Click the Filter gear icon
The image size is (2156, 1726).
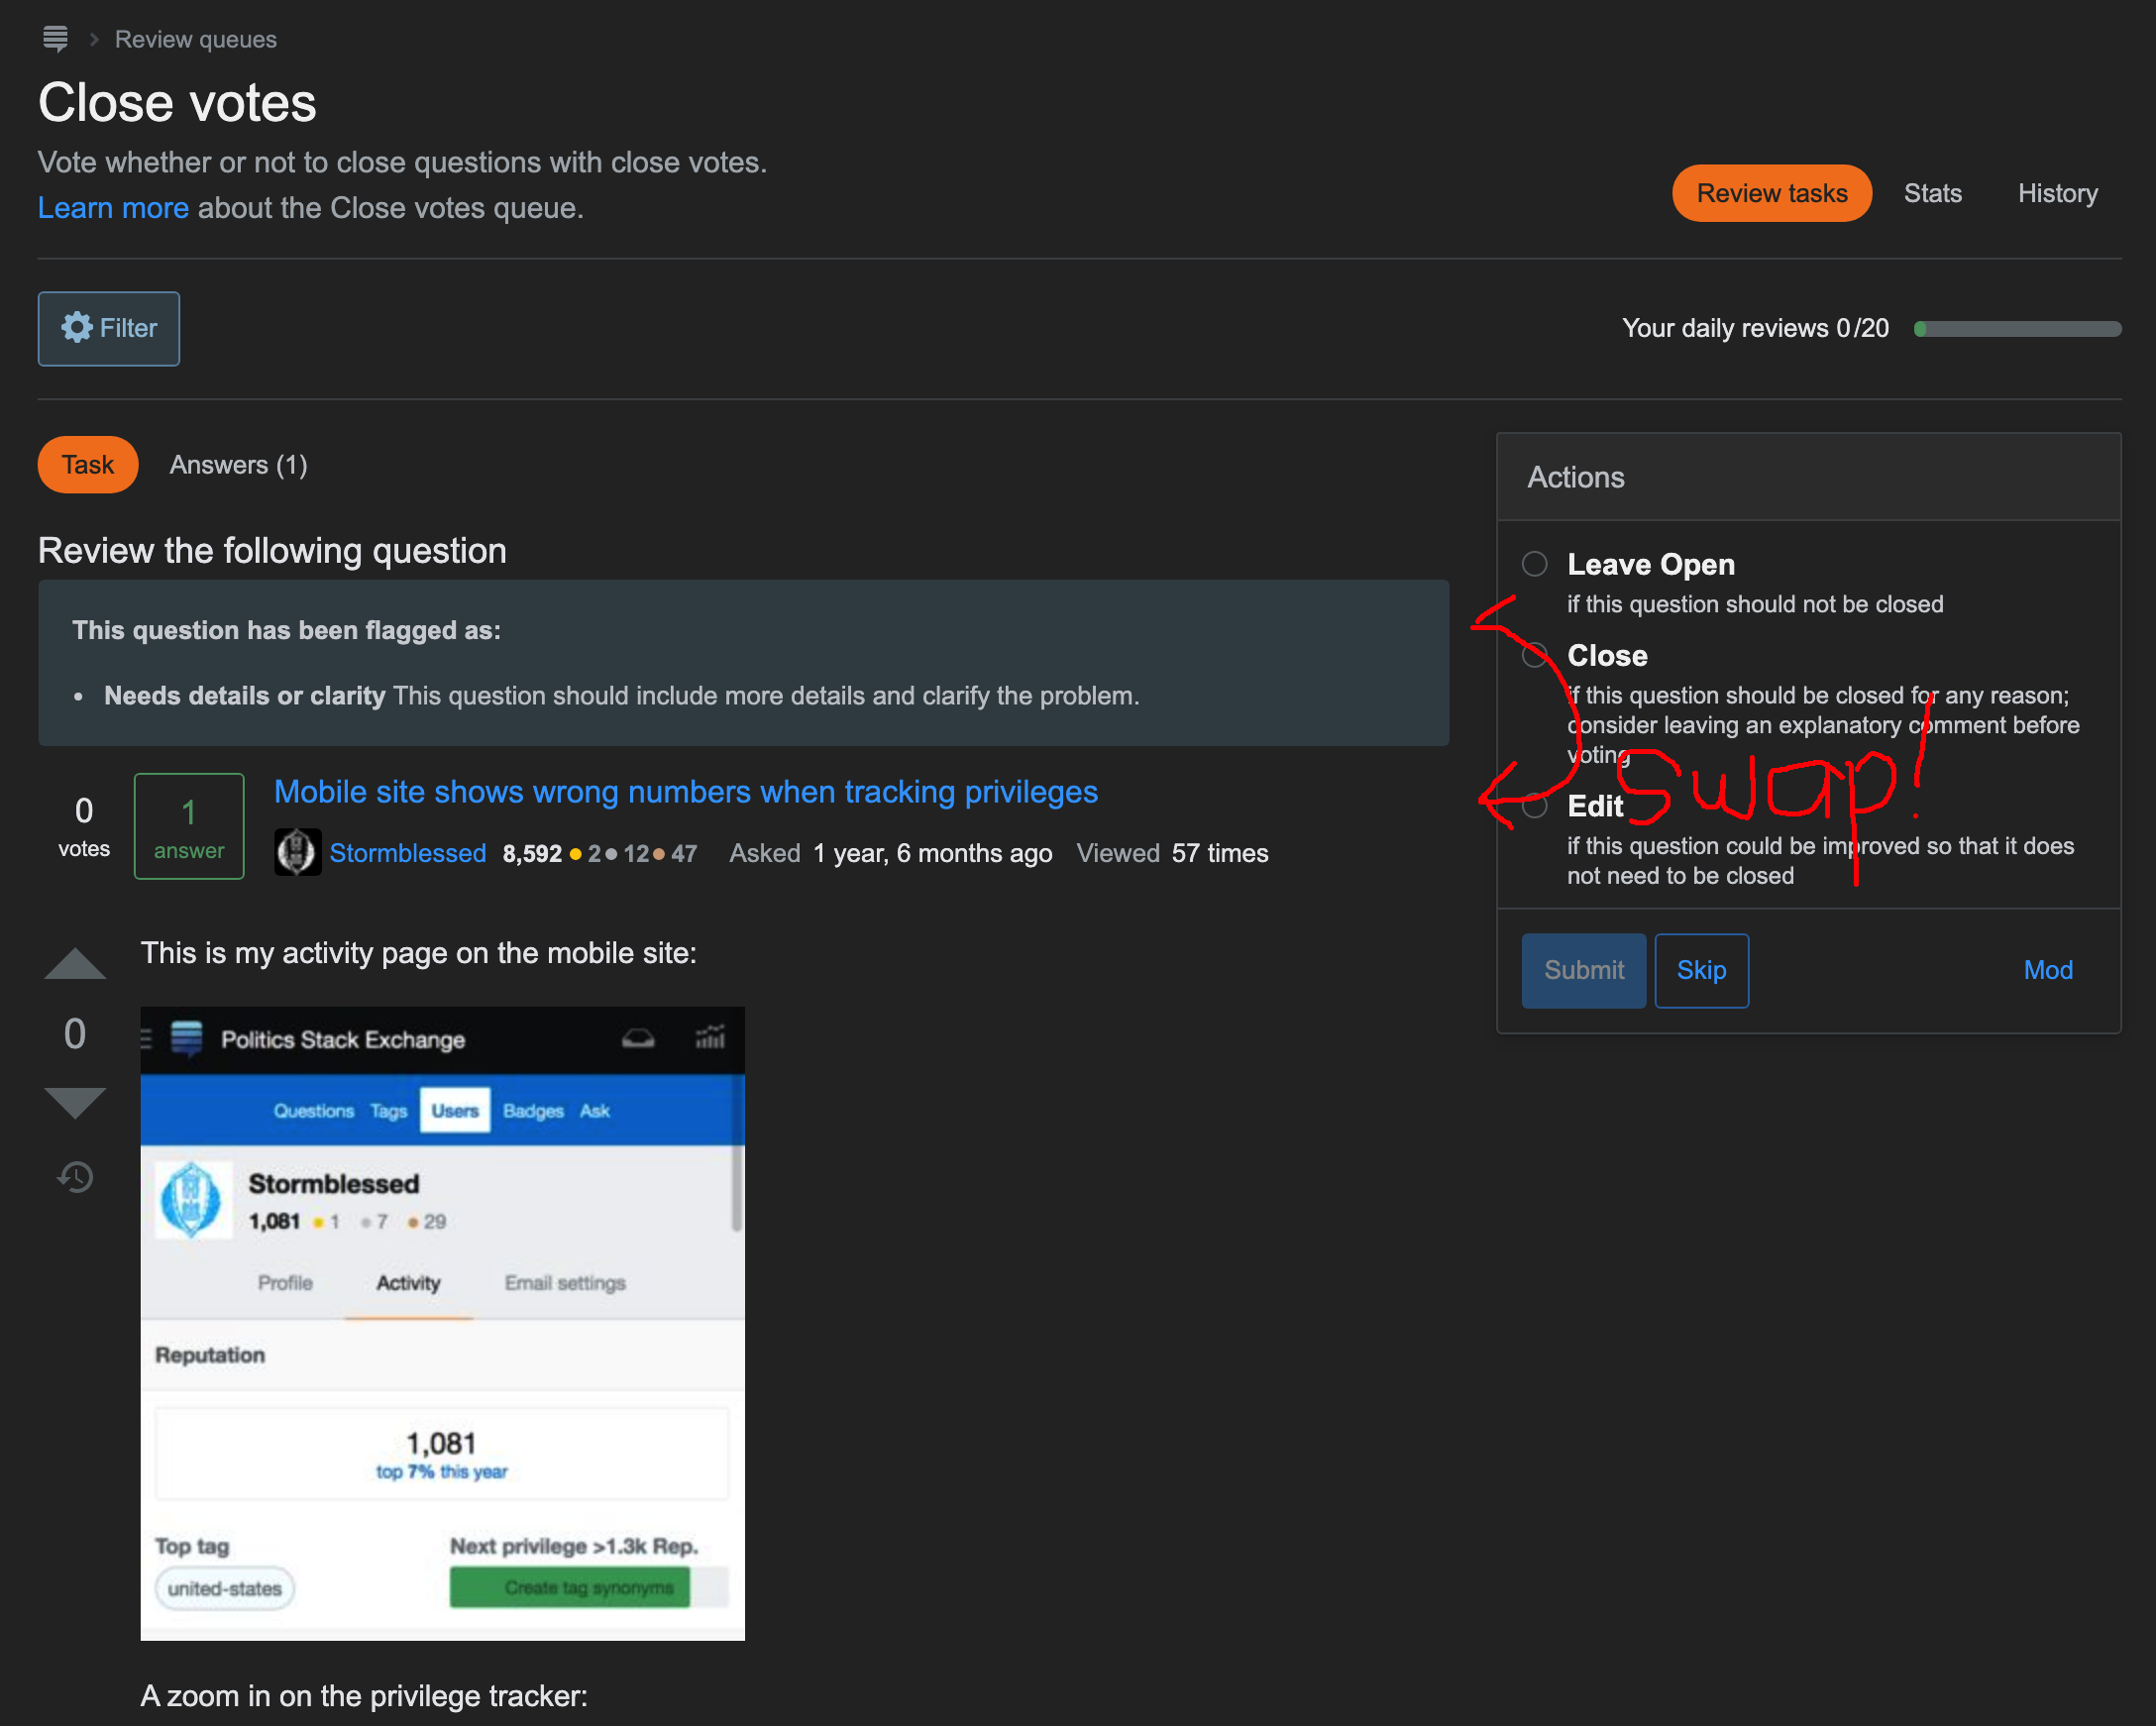point(77,328)
